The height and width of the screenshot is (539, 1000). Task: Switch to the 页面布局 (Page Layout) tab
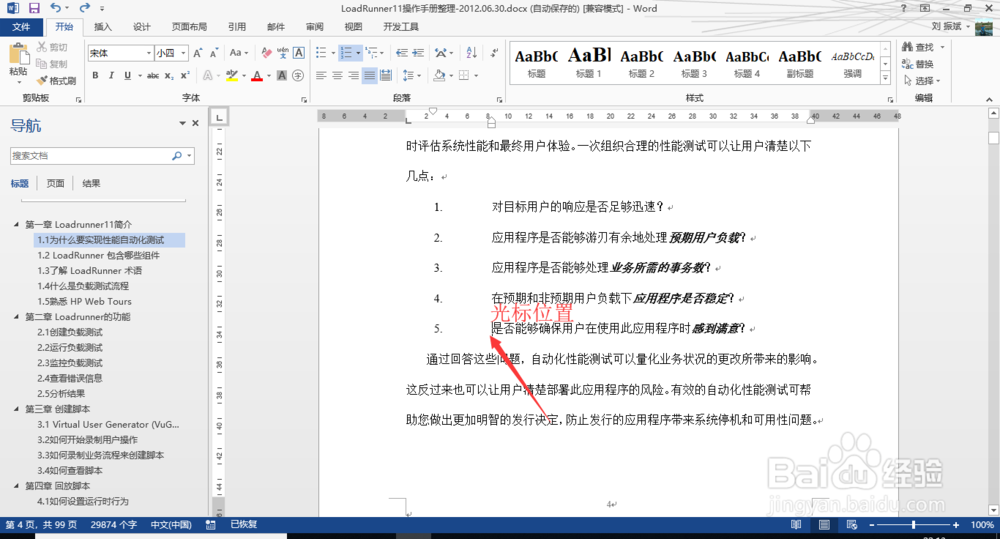189,27
